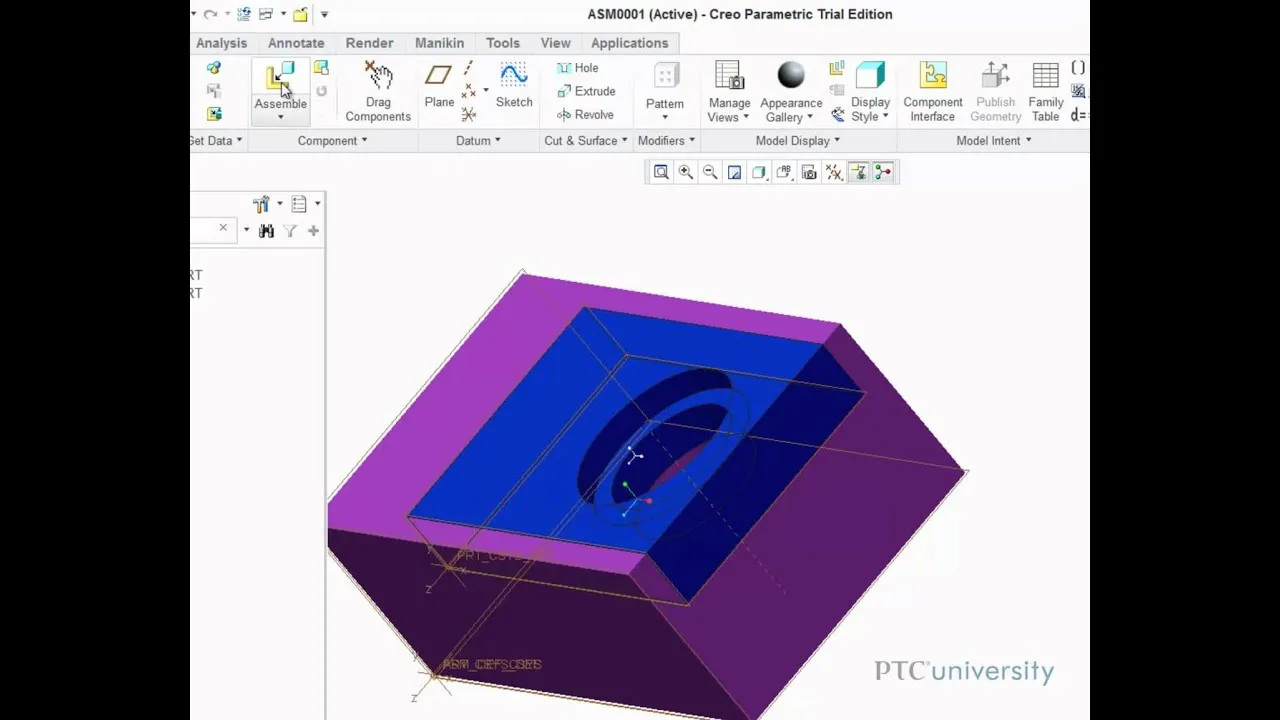Click the binoculars search icon

click(x=266, y=231)
